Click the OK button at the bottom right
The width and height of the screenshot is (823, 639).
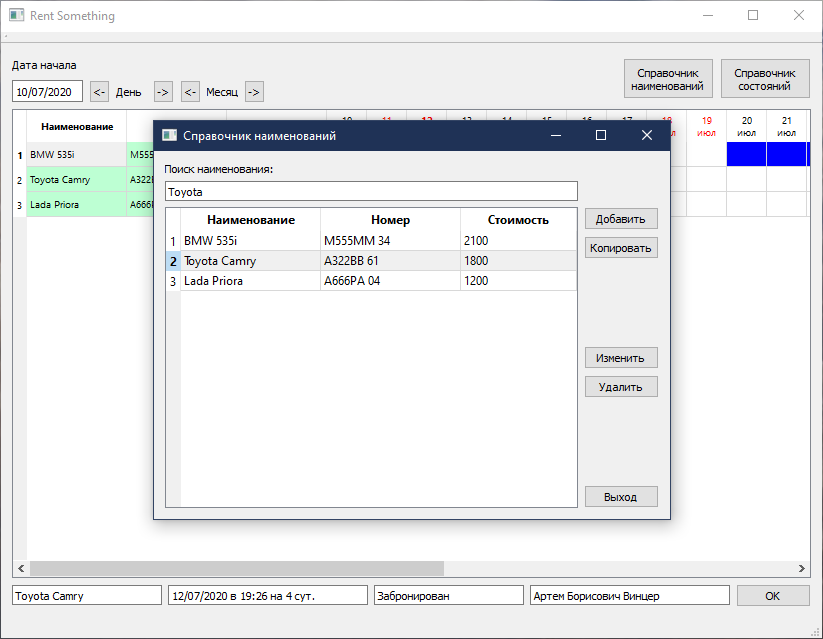(x=773, y=596)
